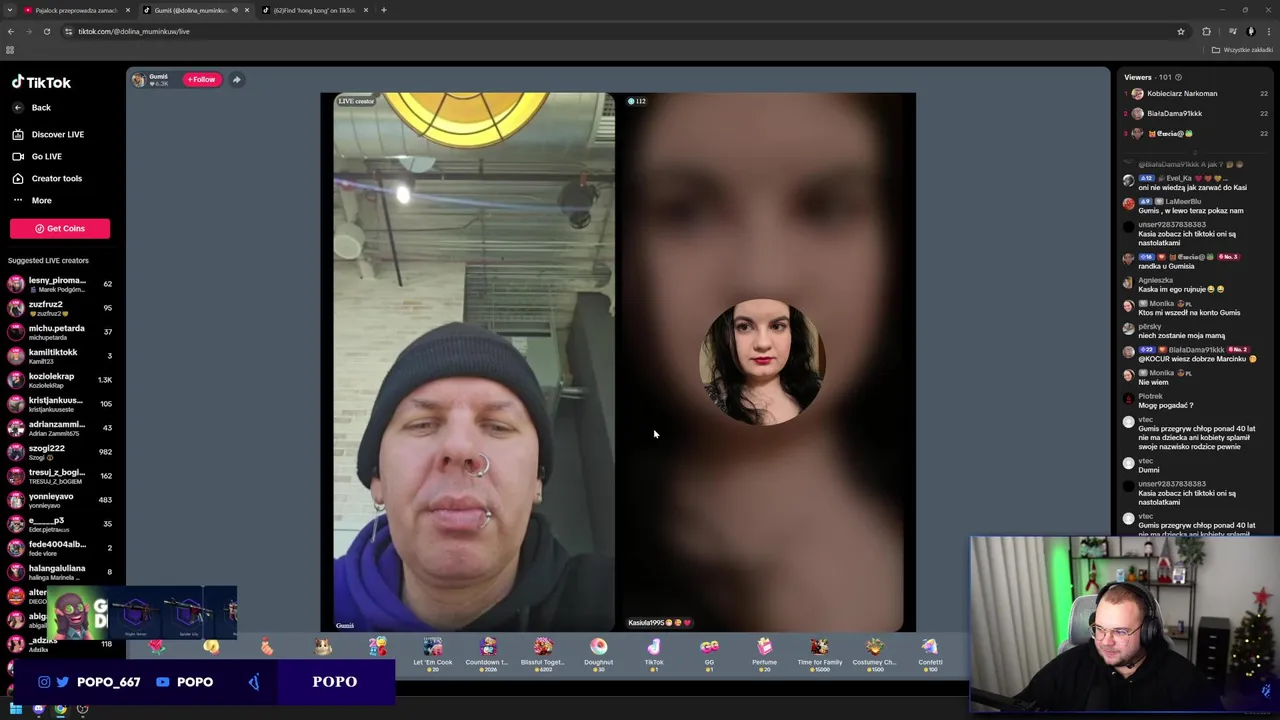Open suggested creator kristjankuus
This screenshot has height=720, width=1280.
pos(60,404)
